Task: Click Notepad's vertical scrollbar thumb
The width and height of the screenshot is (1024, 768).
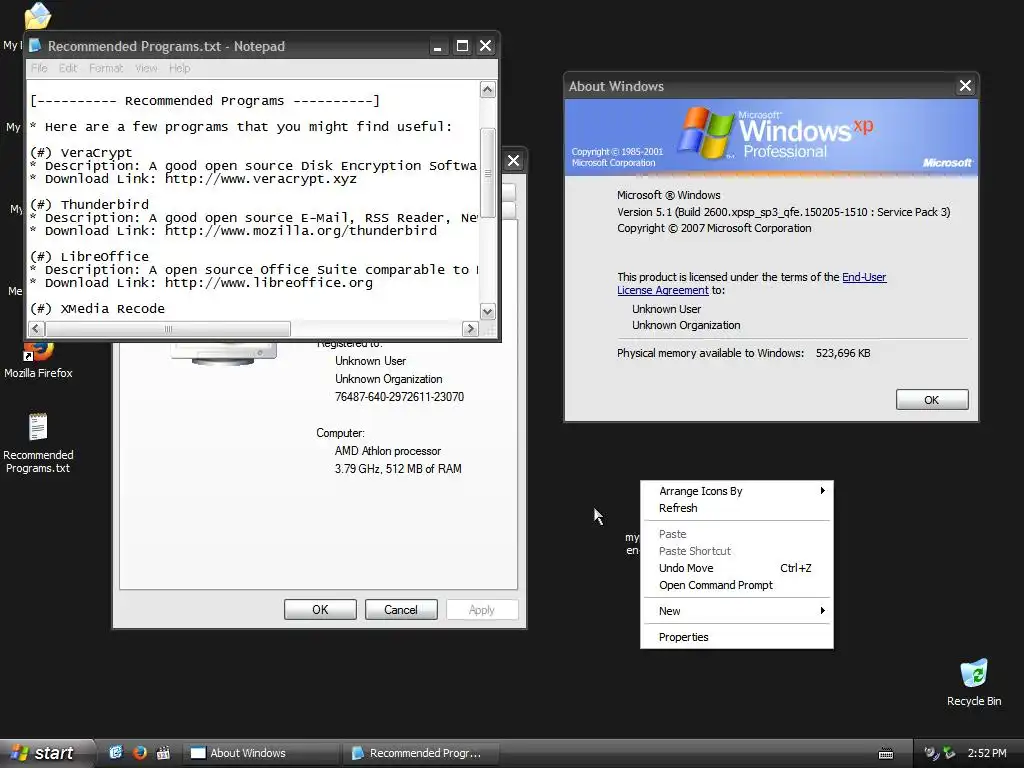Action: pos(488,173)
